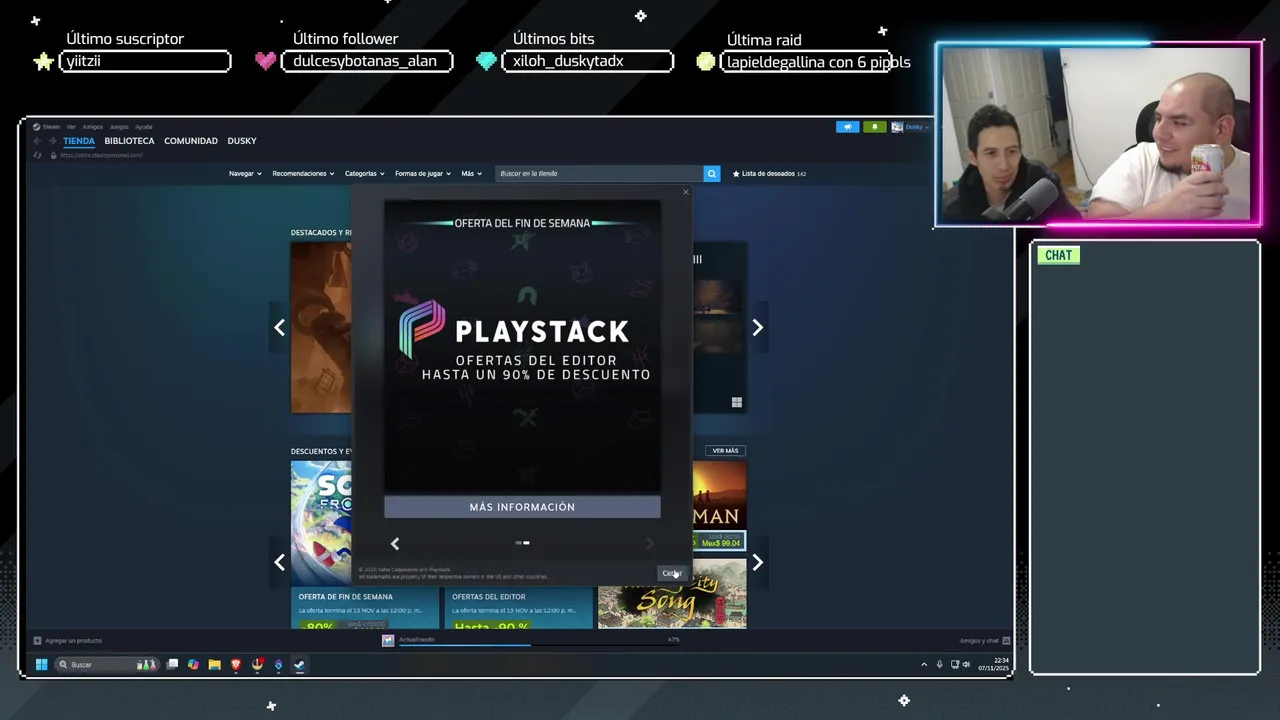Click the microphone icon in system tray
1280x720 pixels.
tap(939, 665)
